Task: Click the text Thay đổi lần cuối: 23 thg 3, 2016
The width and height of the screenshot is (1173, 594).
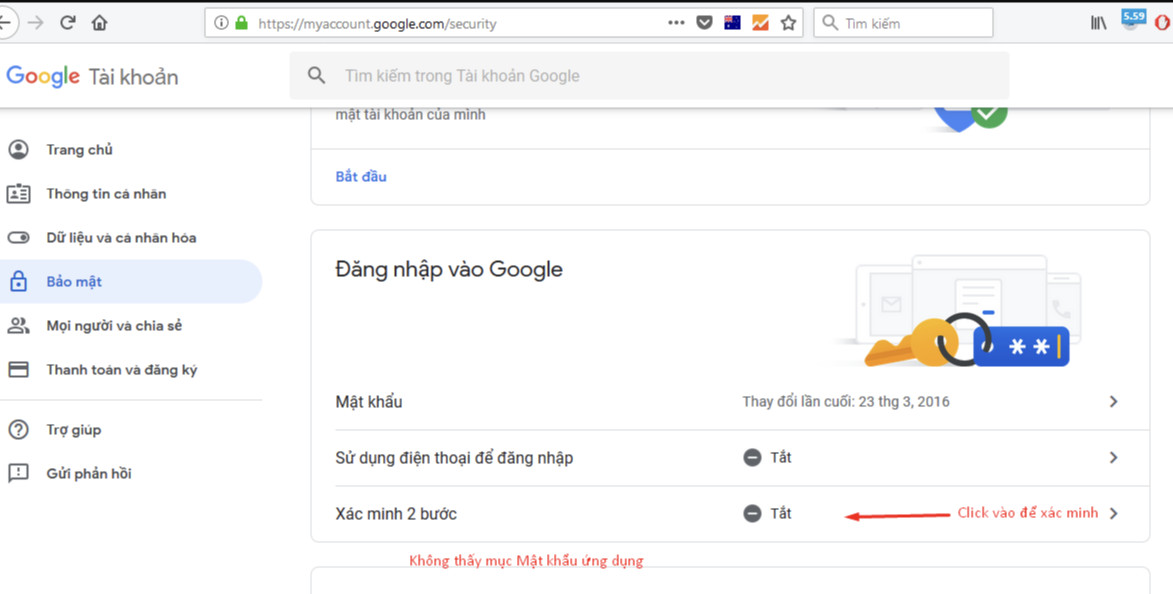Action: (x=845, y=402)
